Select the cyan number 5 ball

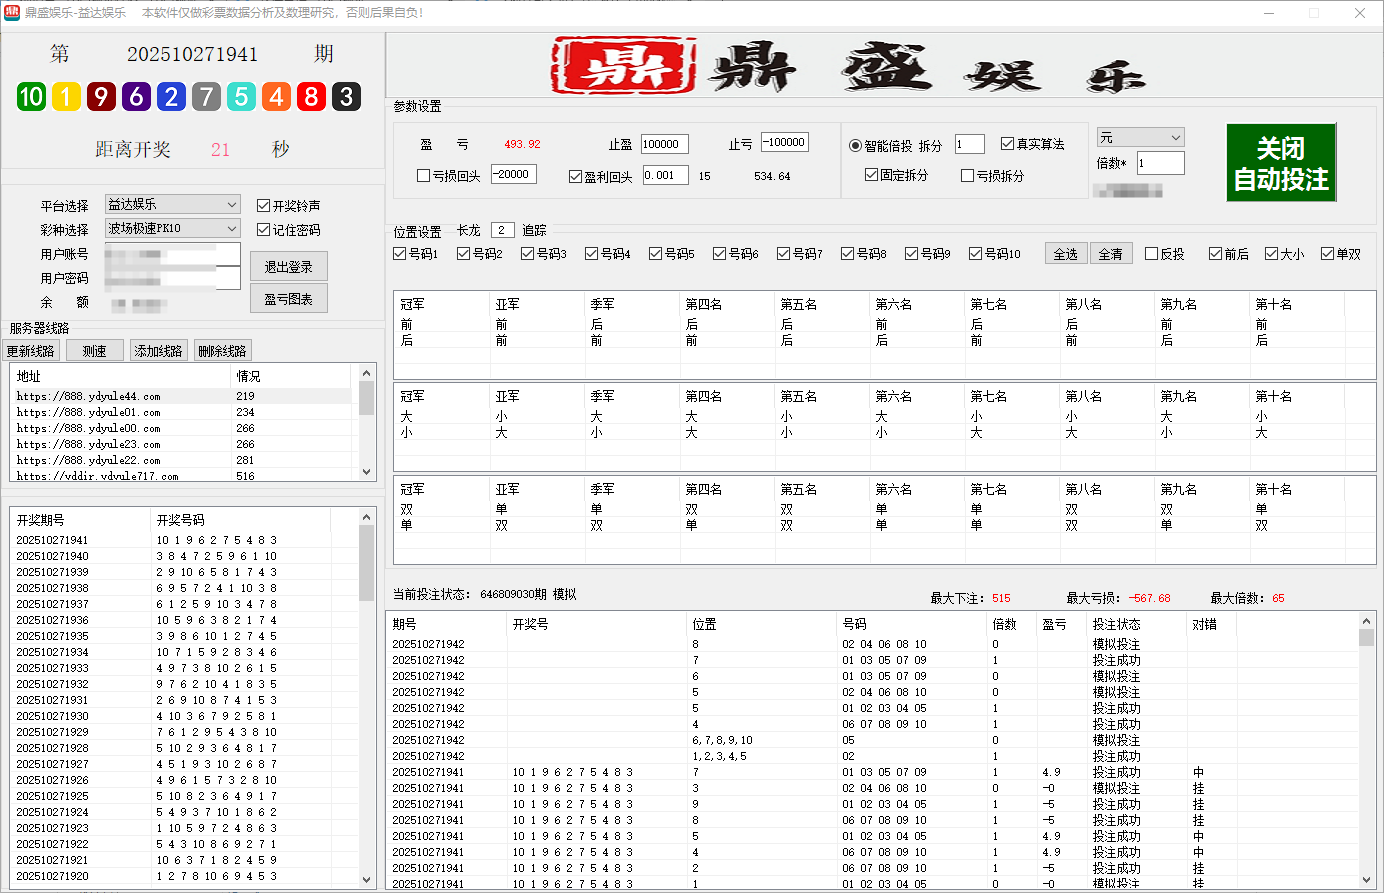click(x=241, y=97)
